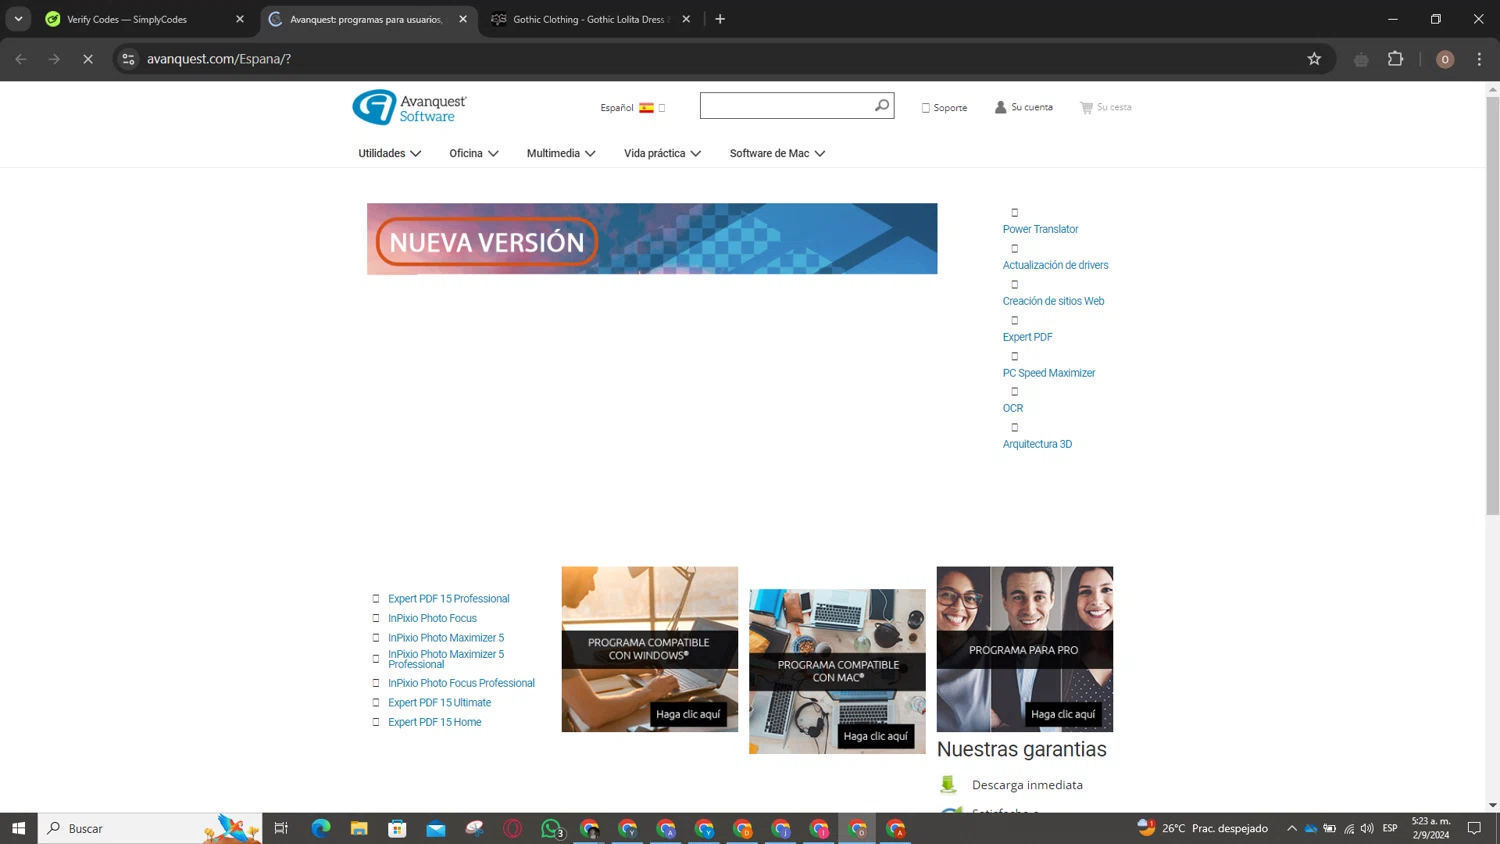The height and width of the screenshot is (844, 1500).
Task: Click the Spanish flag icon
Action: tap(646, 108)
